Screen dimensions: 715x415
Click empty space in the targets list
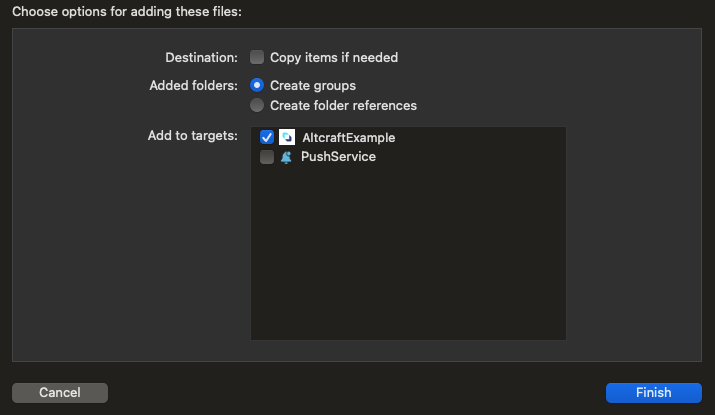tap(408, 251)
